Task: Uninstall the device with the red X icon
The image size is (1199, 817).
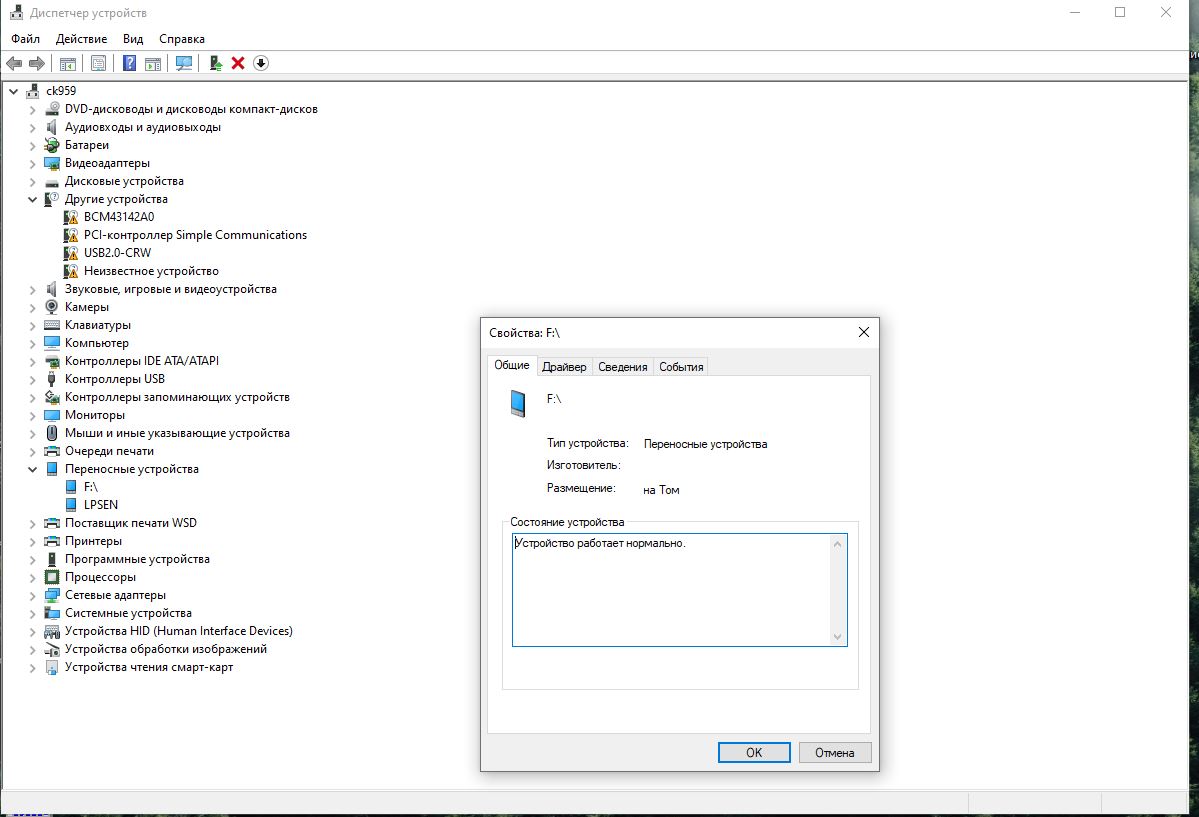Action: click(x=238, y=63)
